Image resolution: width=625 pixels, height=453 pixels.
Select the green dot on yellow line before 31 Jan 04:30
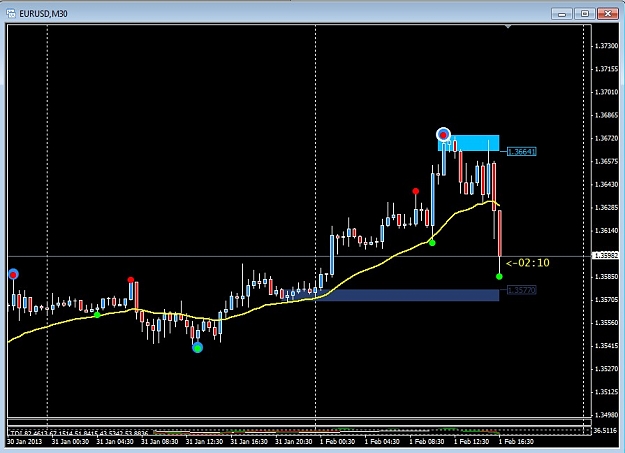pyautogui.click(x=97, y=315)
